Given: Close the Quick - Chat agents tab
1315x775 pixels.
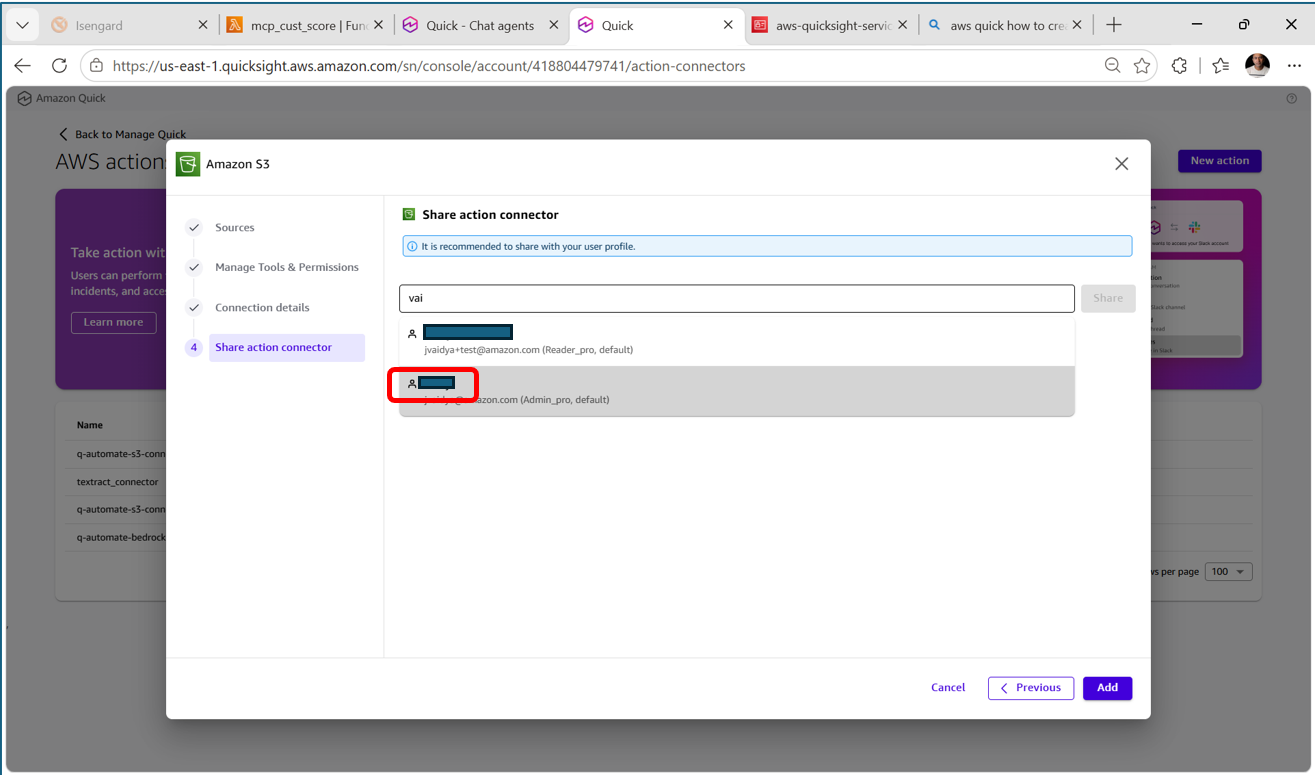Looking at the screenshot, I should coord(553,25).
